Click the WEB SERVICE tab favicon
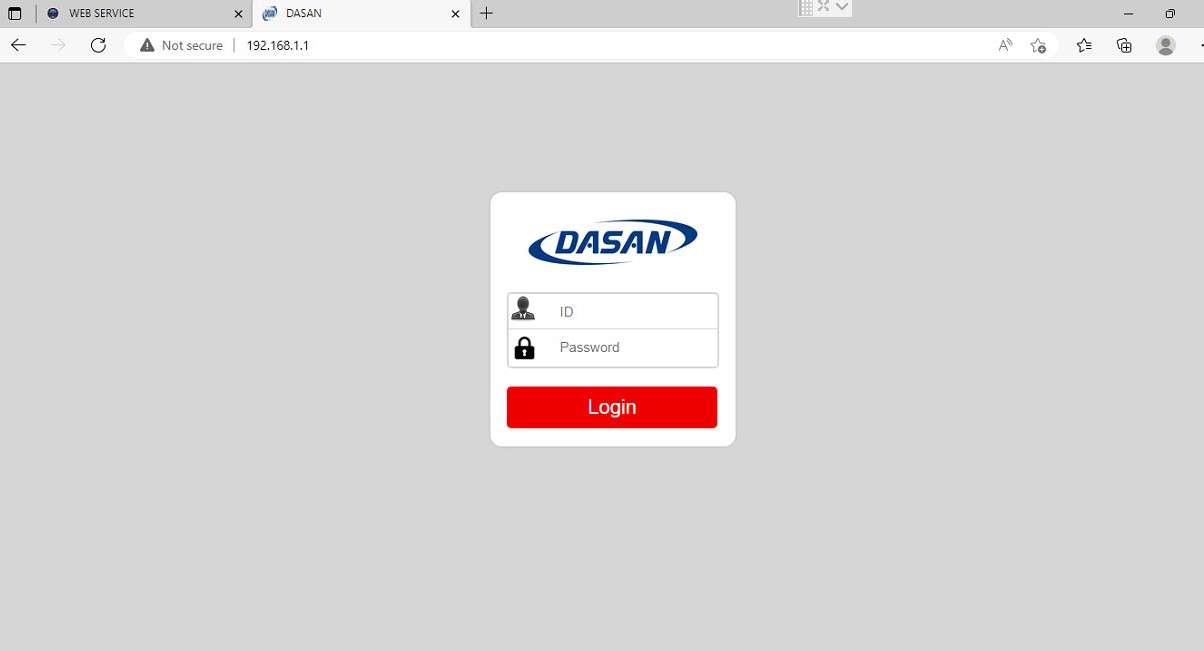 tap(53, 14)
